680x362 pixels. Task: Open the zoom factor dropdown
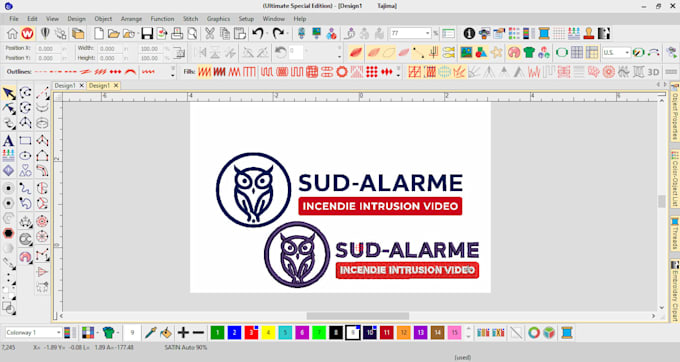tap(427, 33)
